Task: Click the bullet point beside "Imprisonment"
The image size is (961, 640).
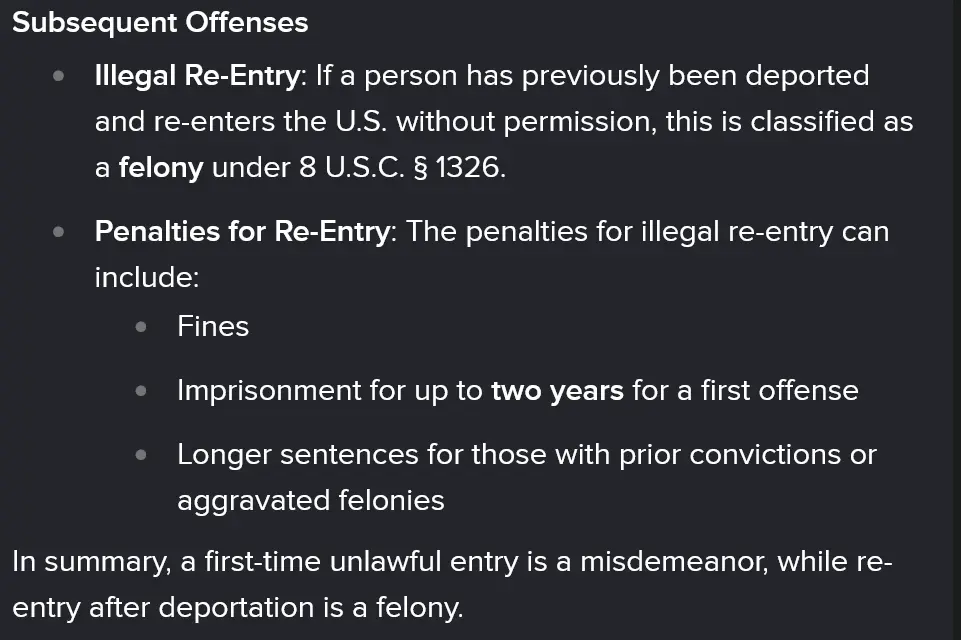Action: click(x=142, y=391)
